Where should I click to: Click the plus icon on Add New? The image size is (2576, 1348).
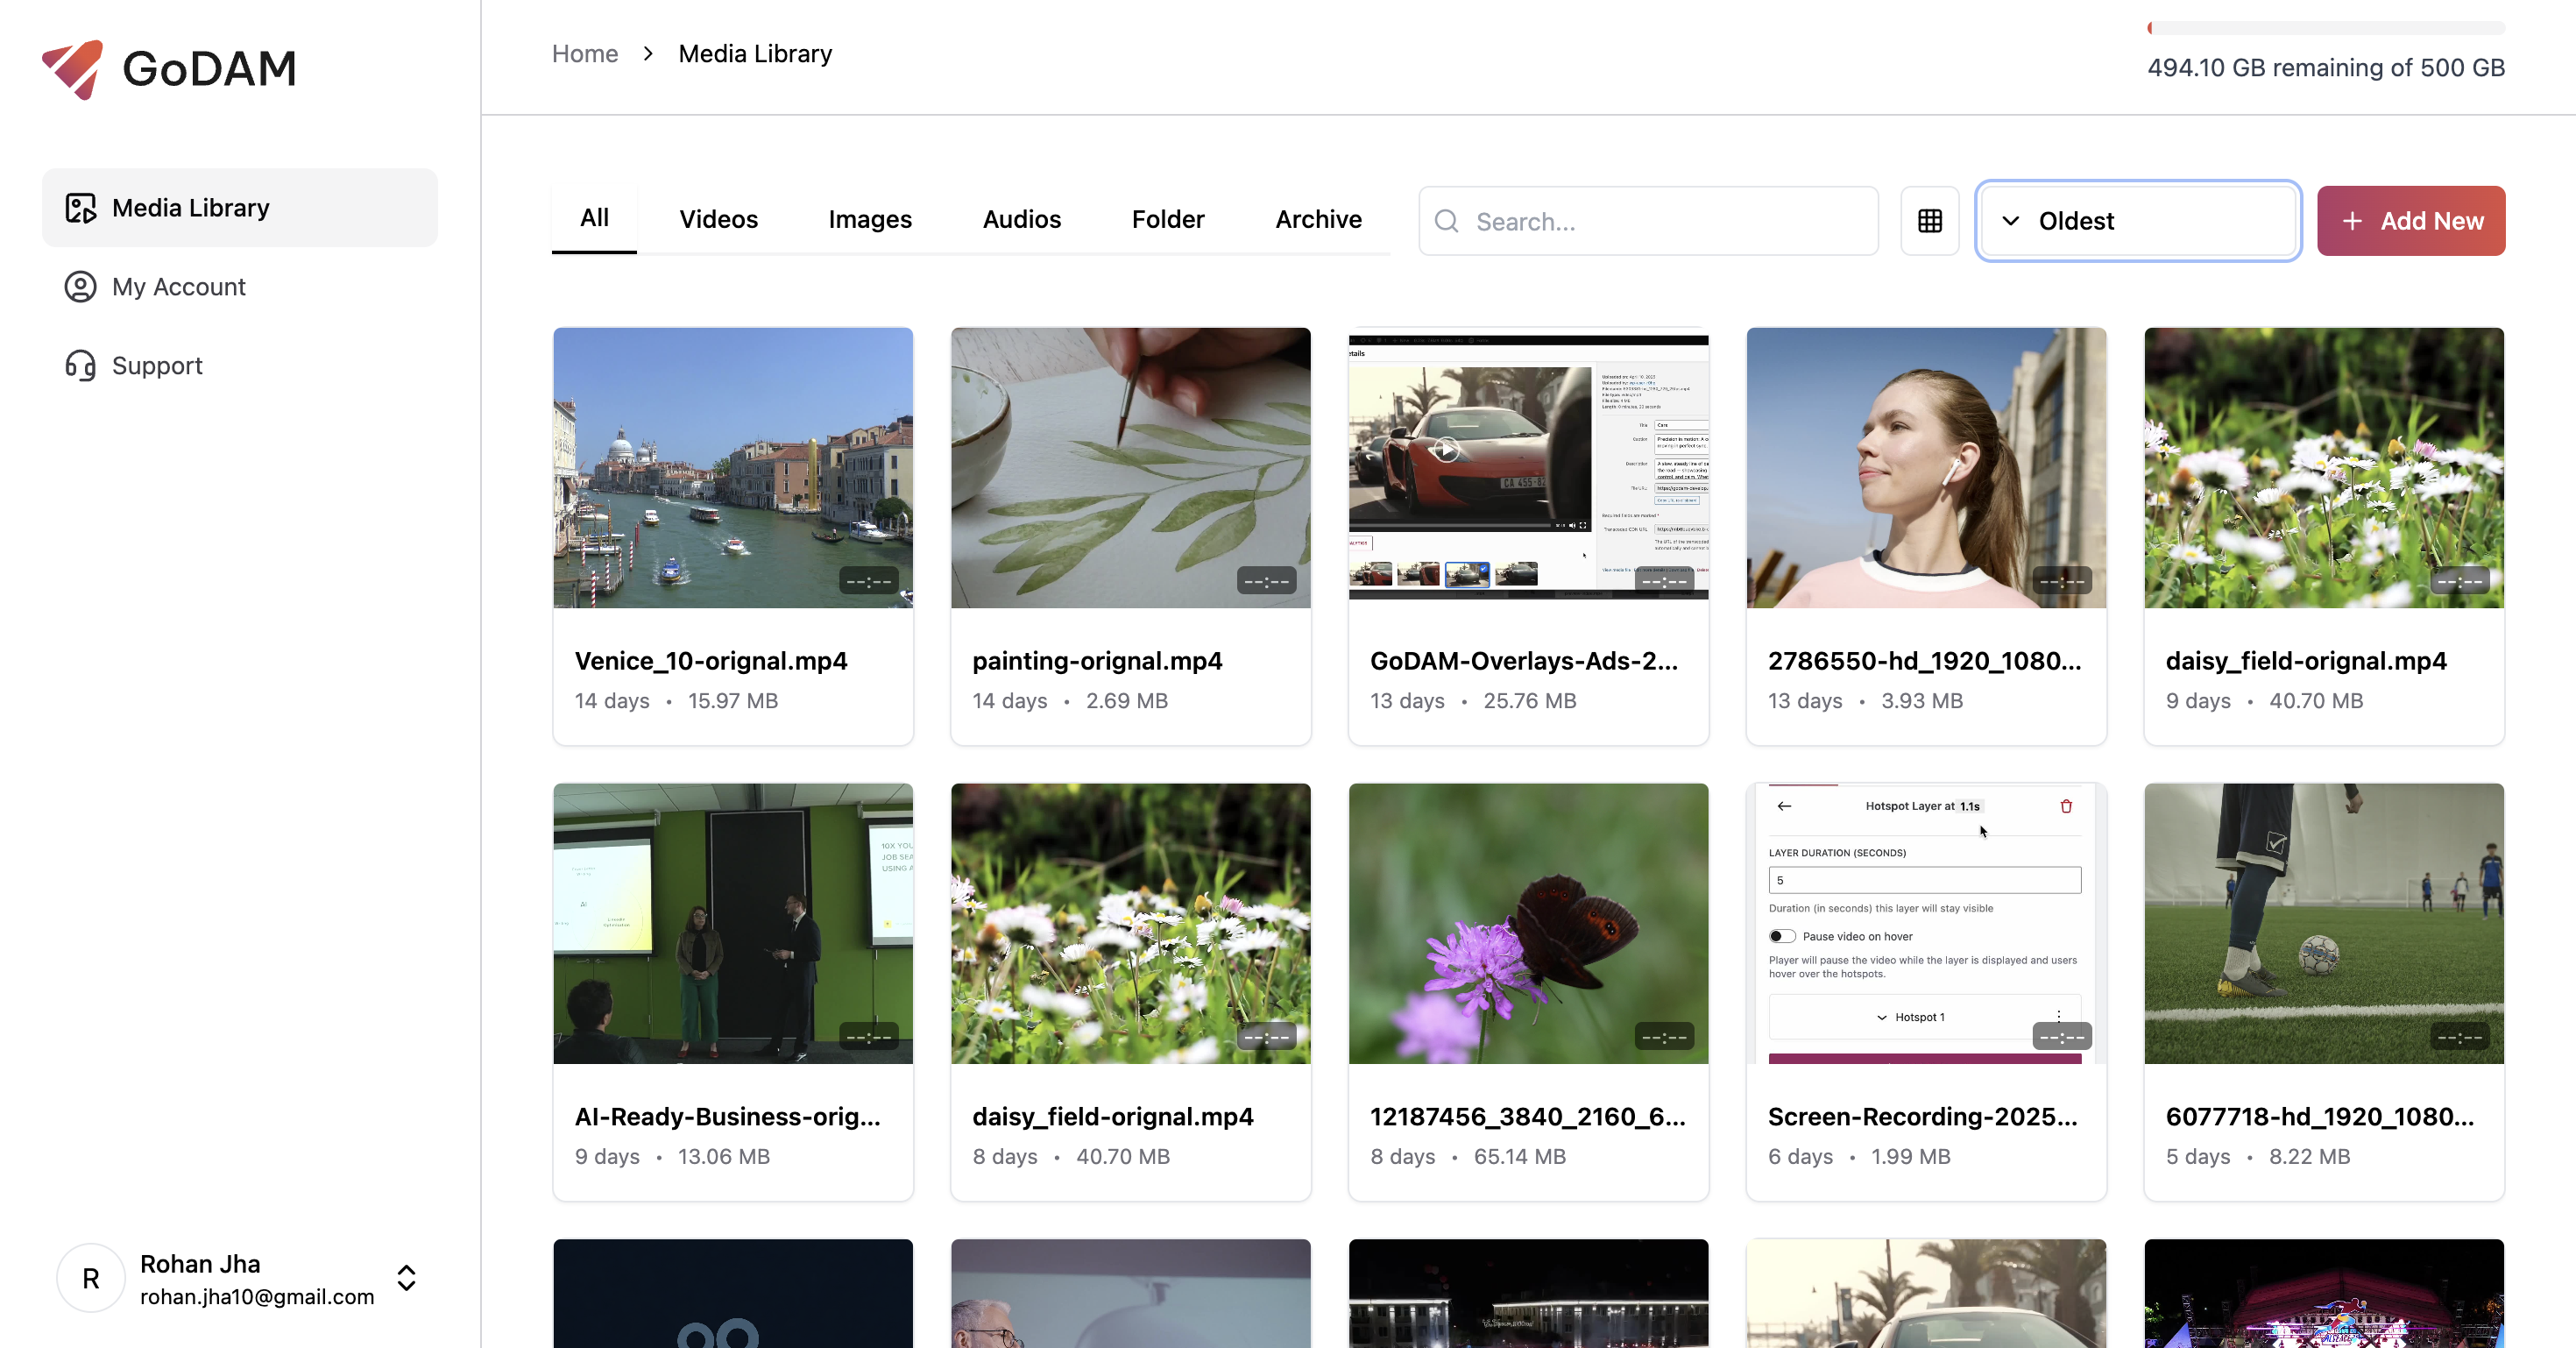(2353, 221)
